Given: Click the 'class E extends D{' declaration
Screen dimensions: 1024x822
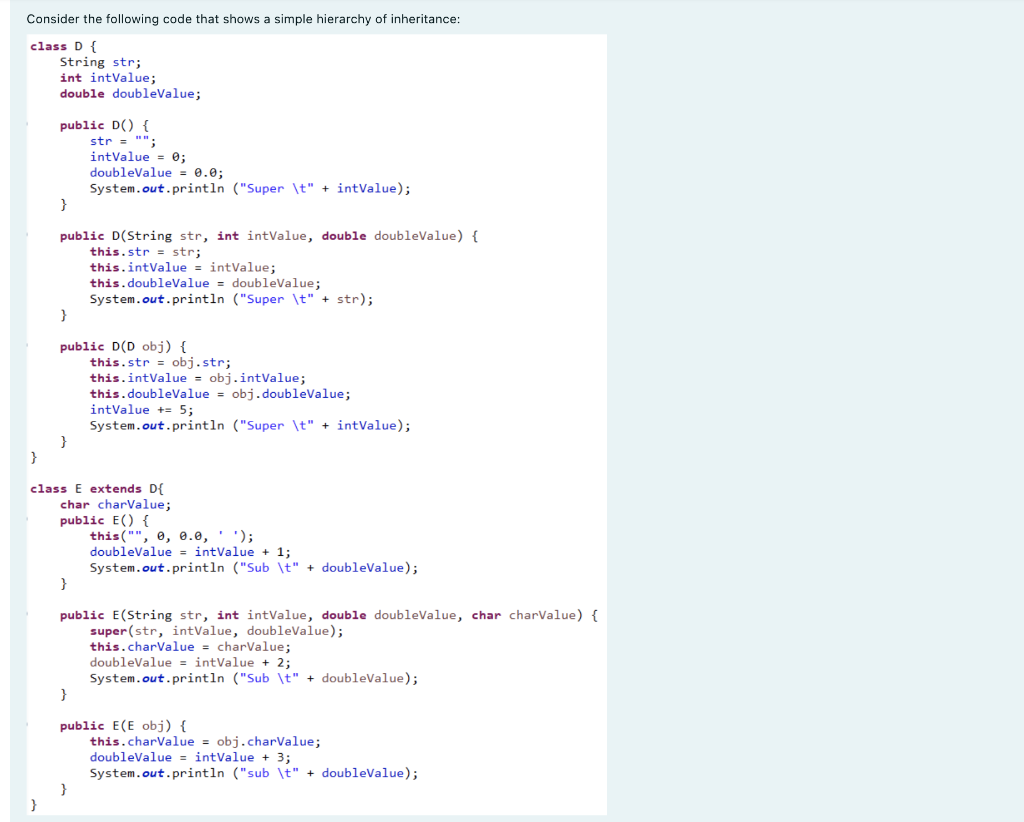Looking at the screenshot, I should coord(97,488).
